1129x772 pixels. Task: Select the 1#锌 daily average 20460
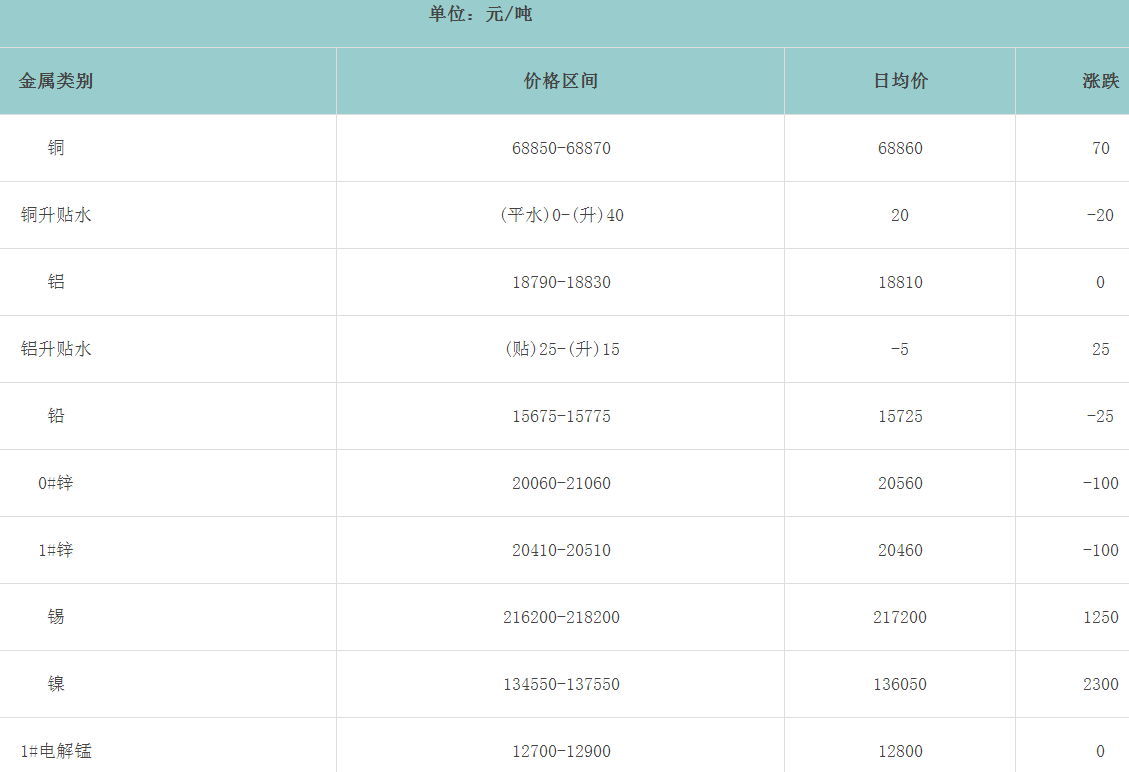tap(900, 550)
